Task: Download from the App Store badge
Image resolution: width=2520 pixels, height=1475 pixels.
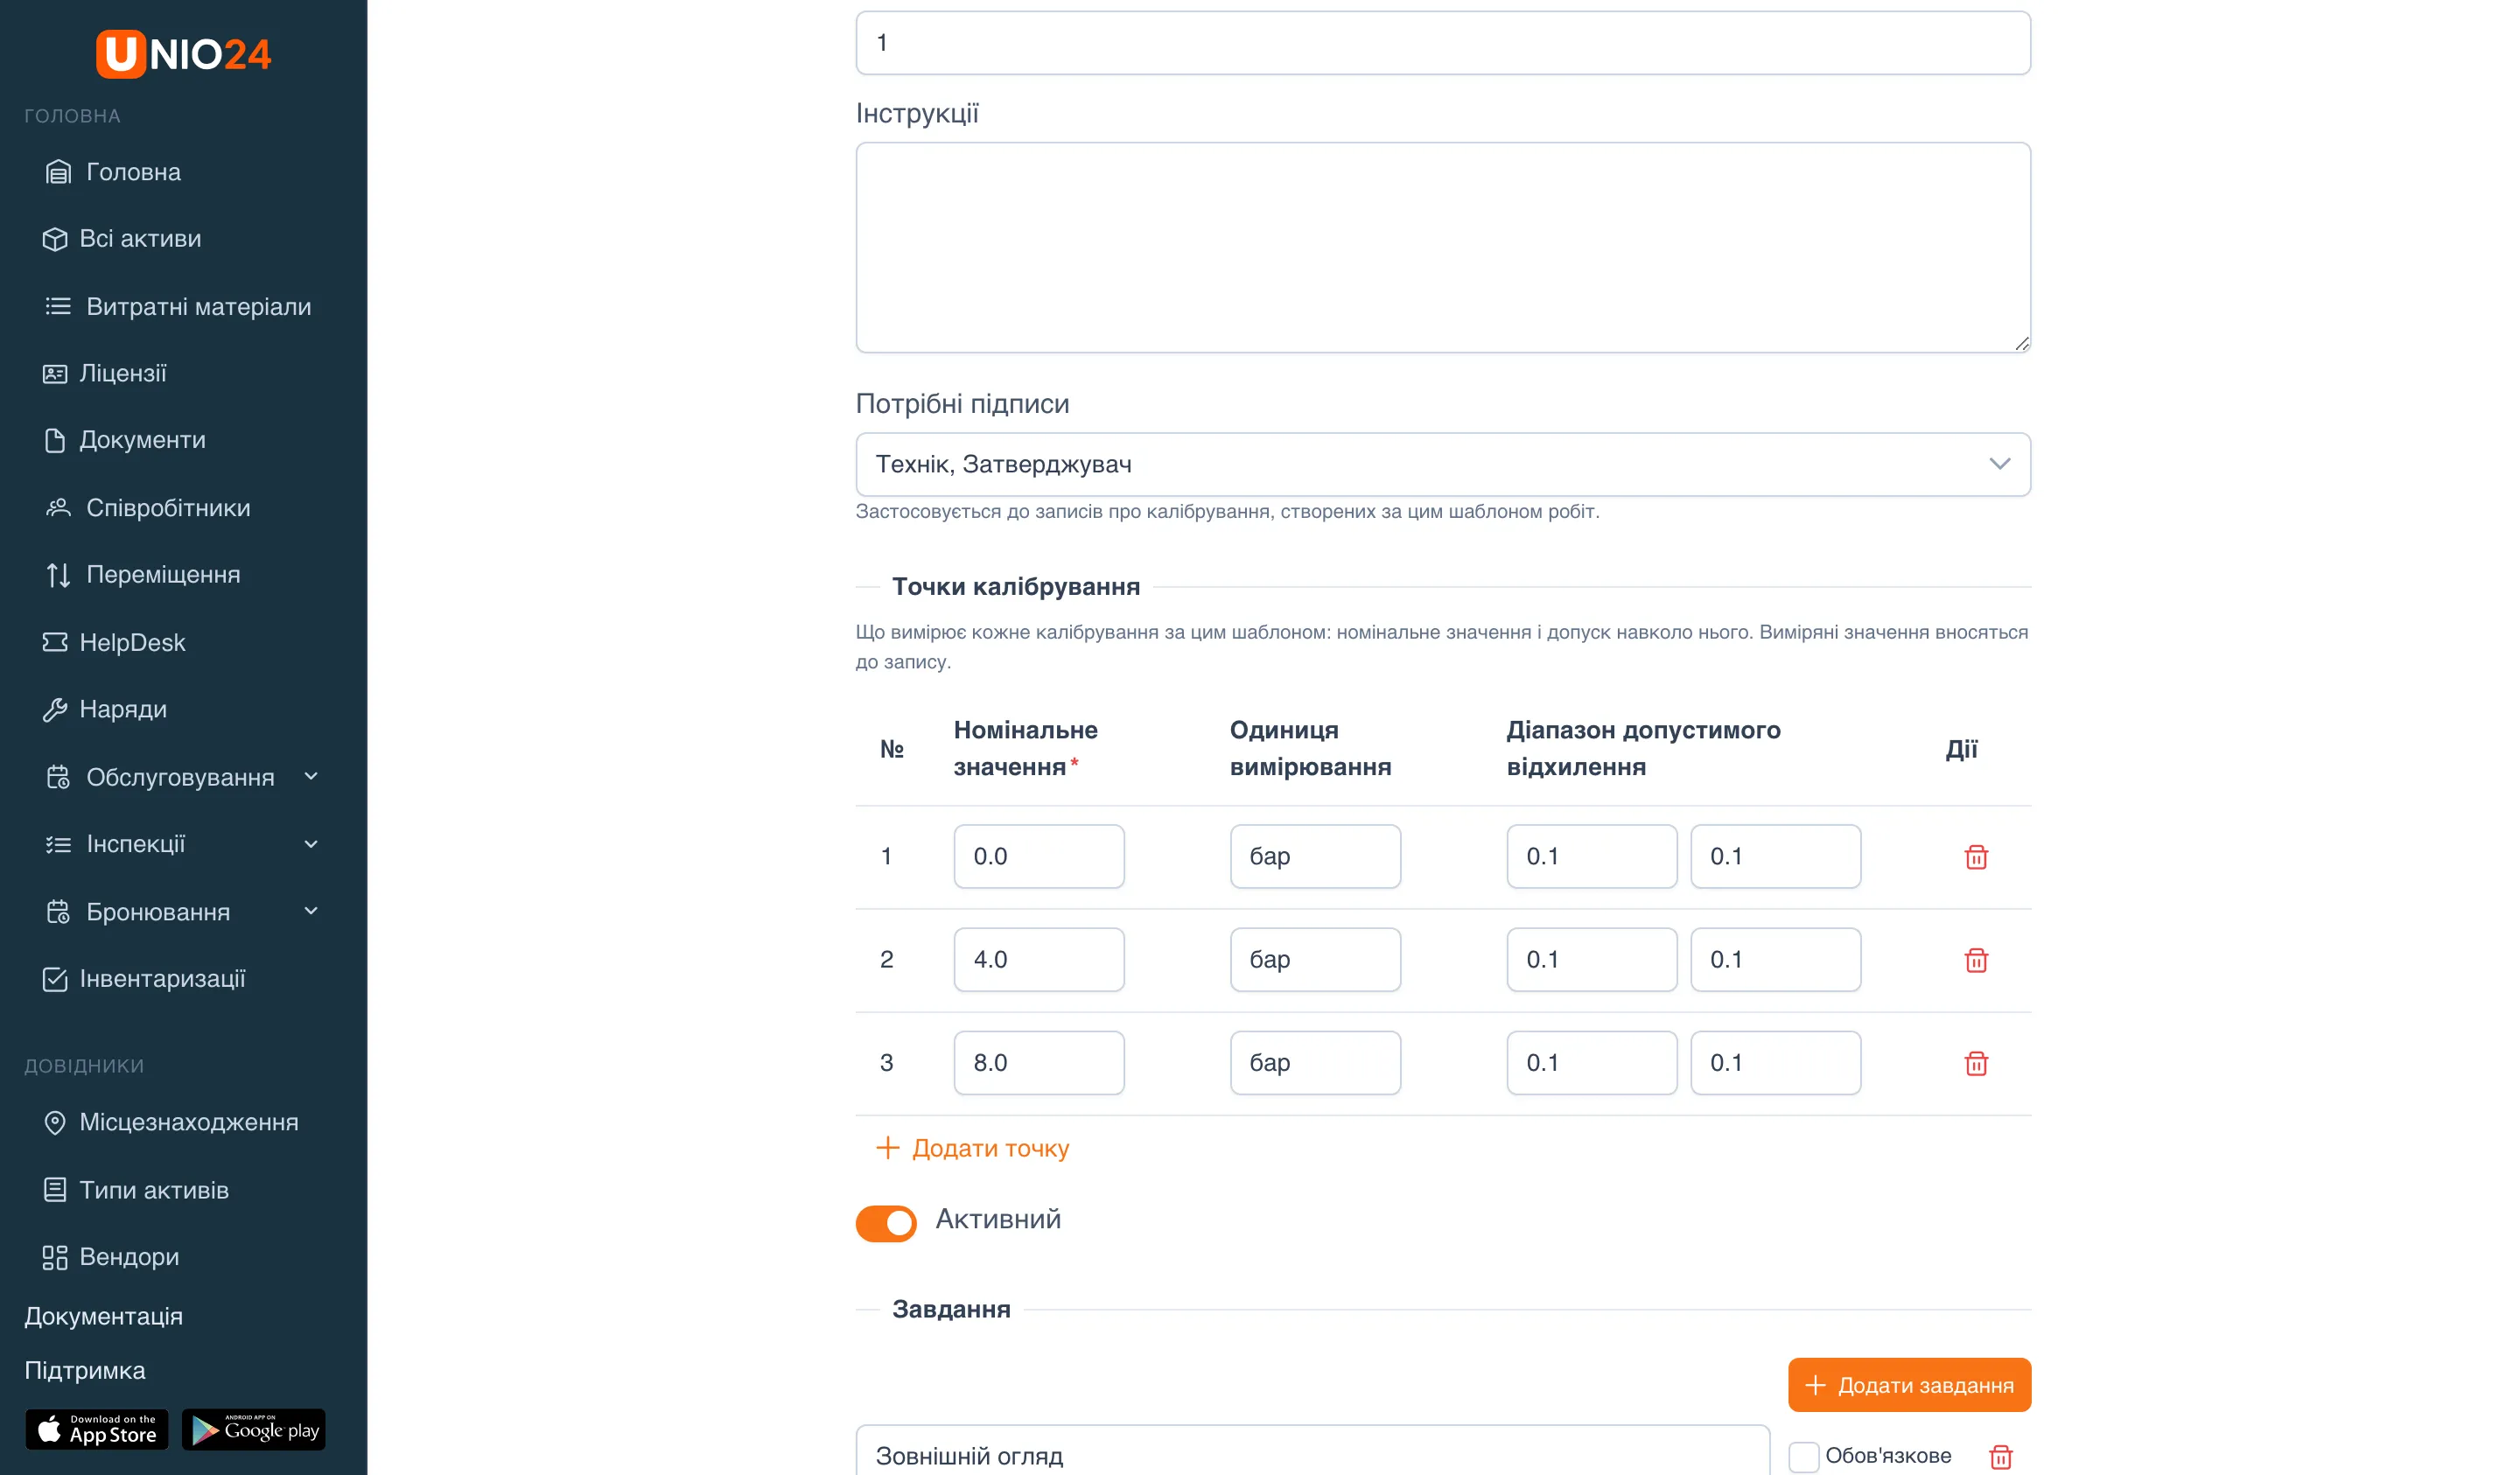Action: (96, 1430)
